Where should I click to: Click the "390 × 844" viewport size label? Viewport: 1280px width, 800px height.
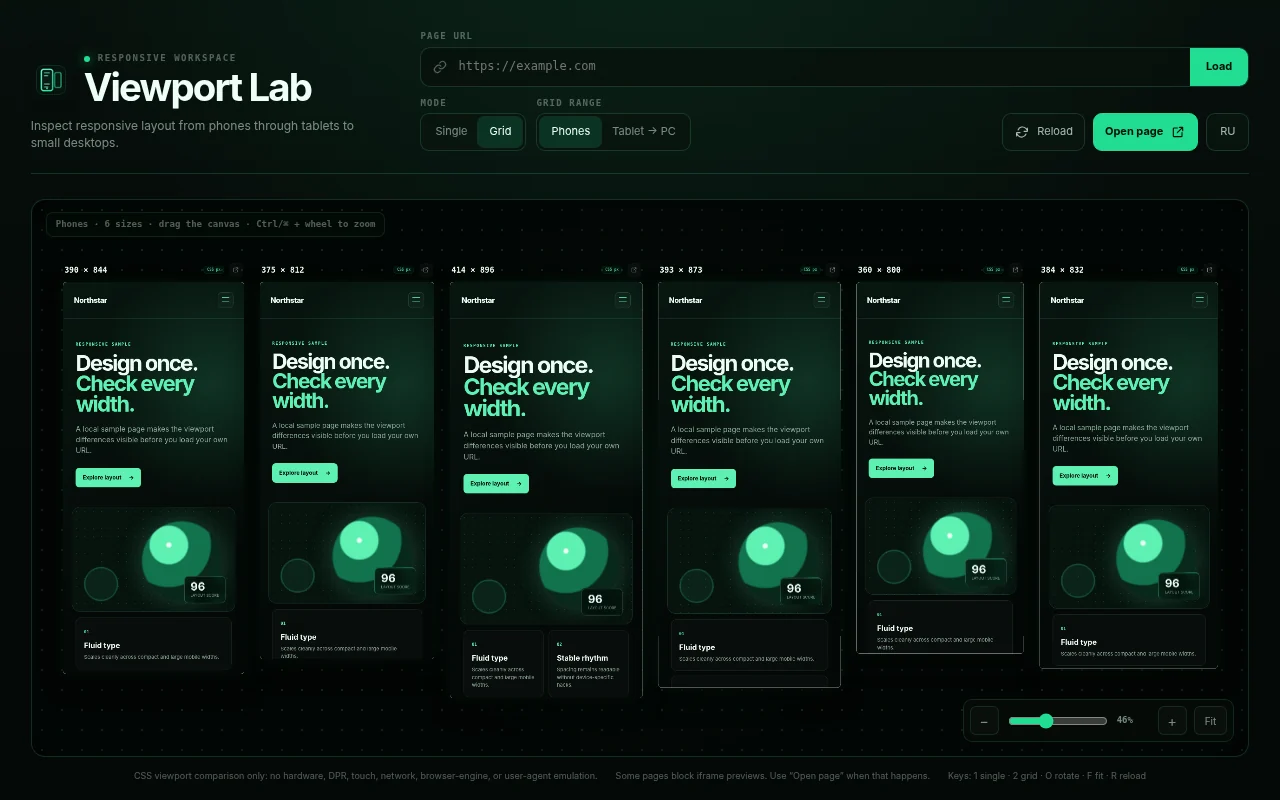(x=86, y=270)
